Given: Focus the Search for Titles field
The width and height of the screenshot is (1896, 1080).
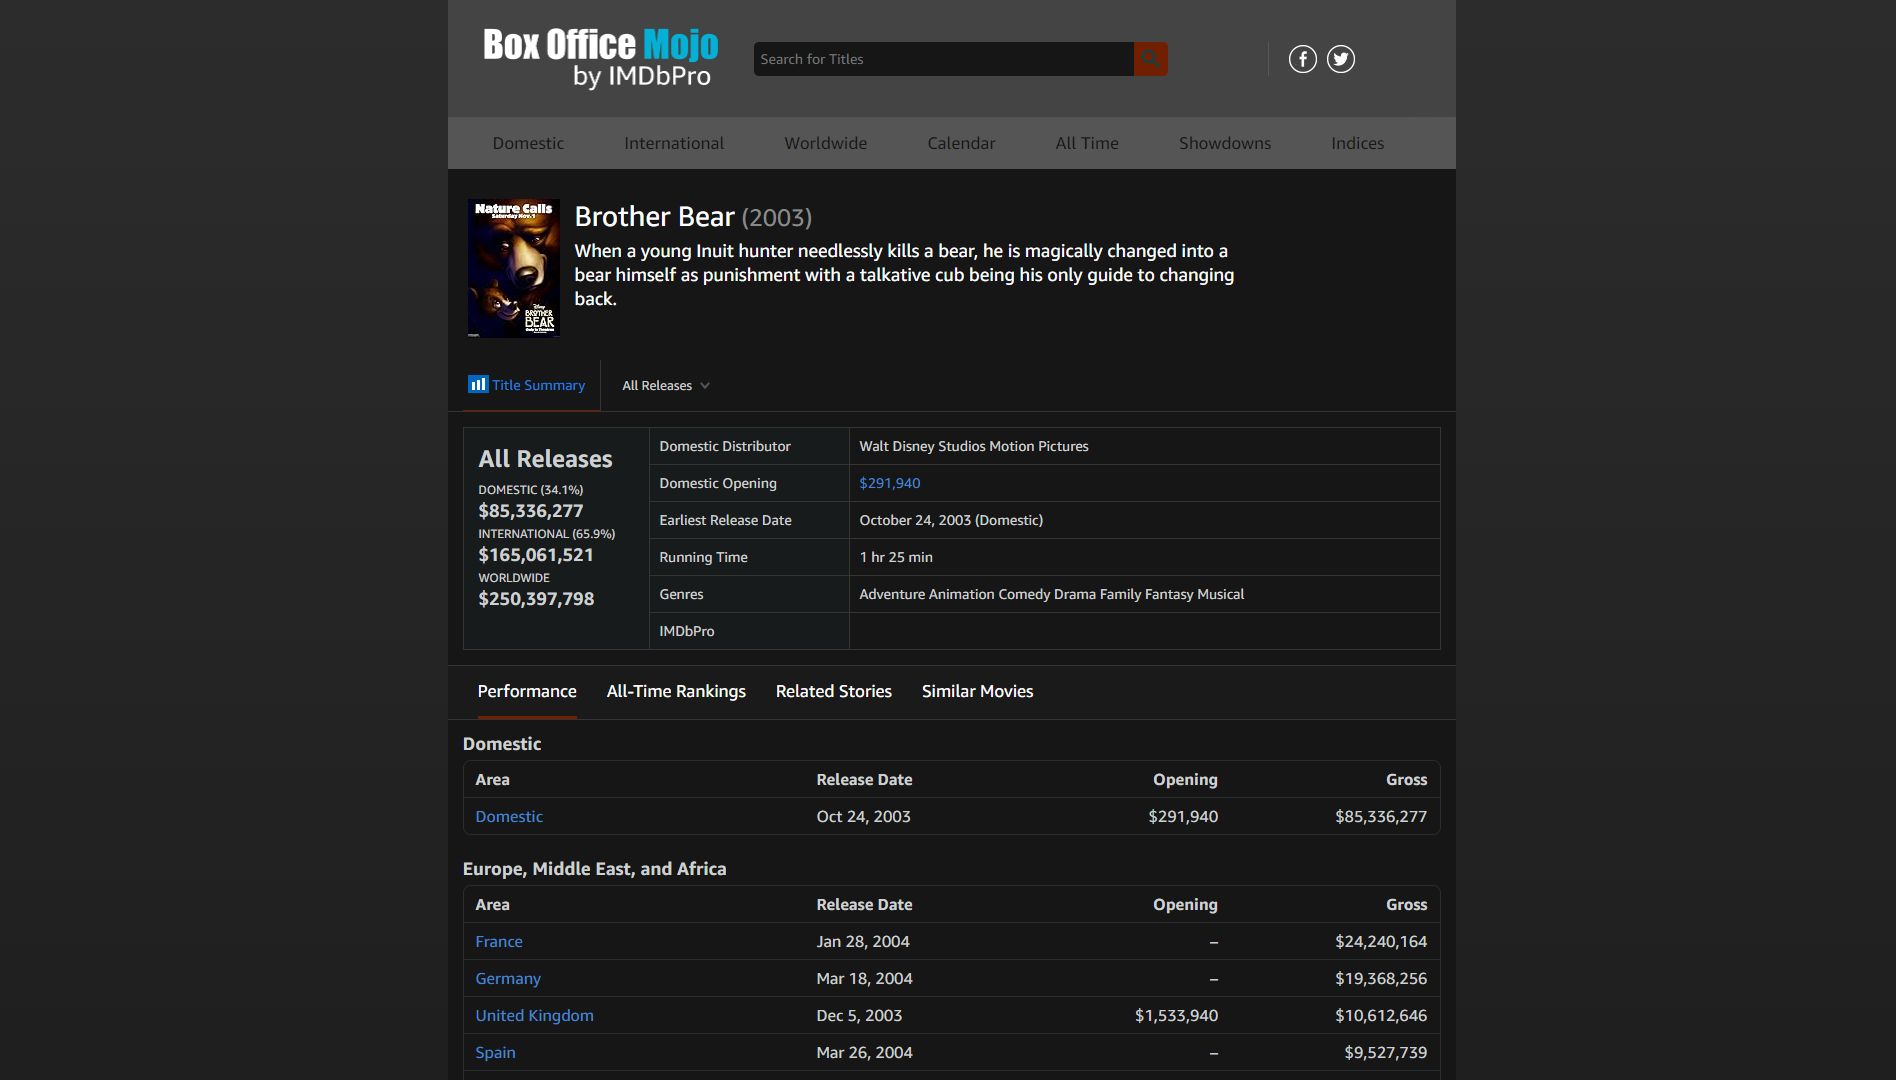Looking at the screenshot, I should coord(943,59).
